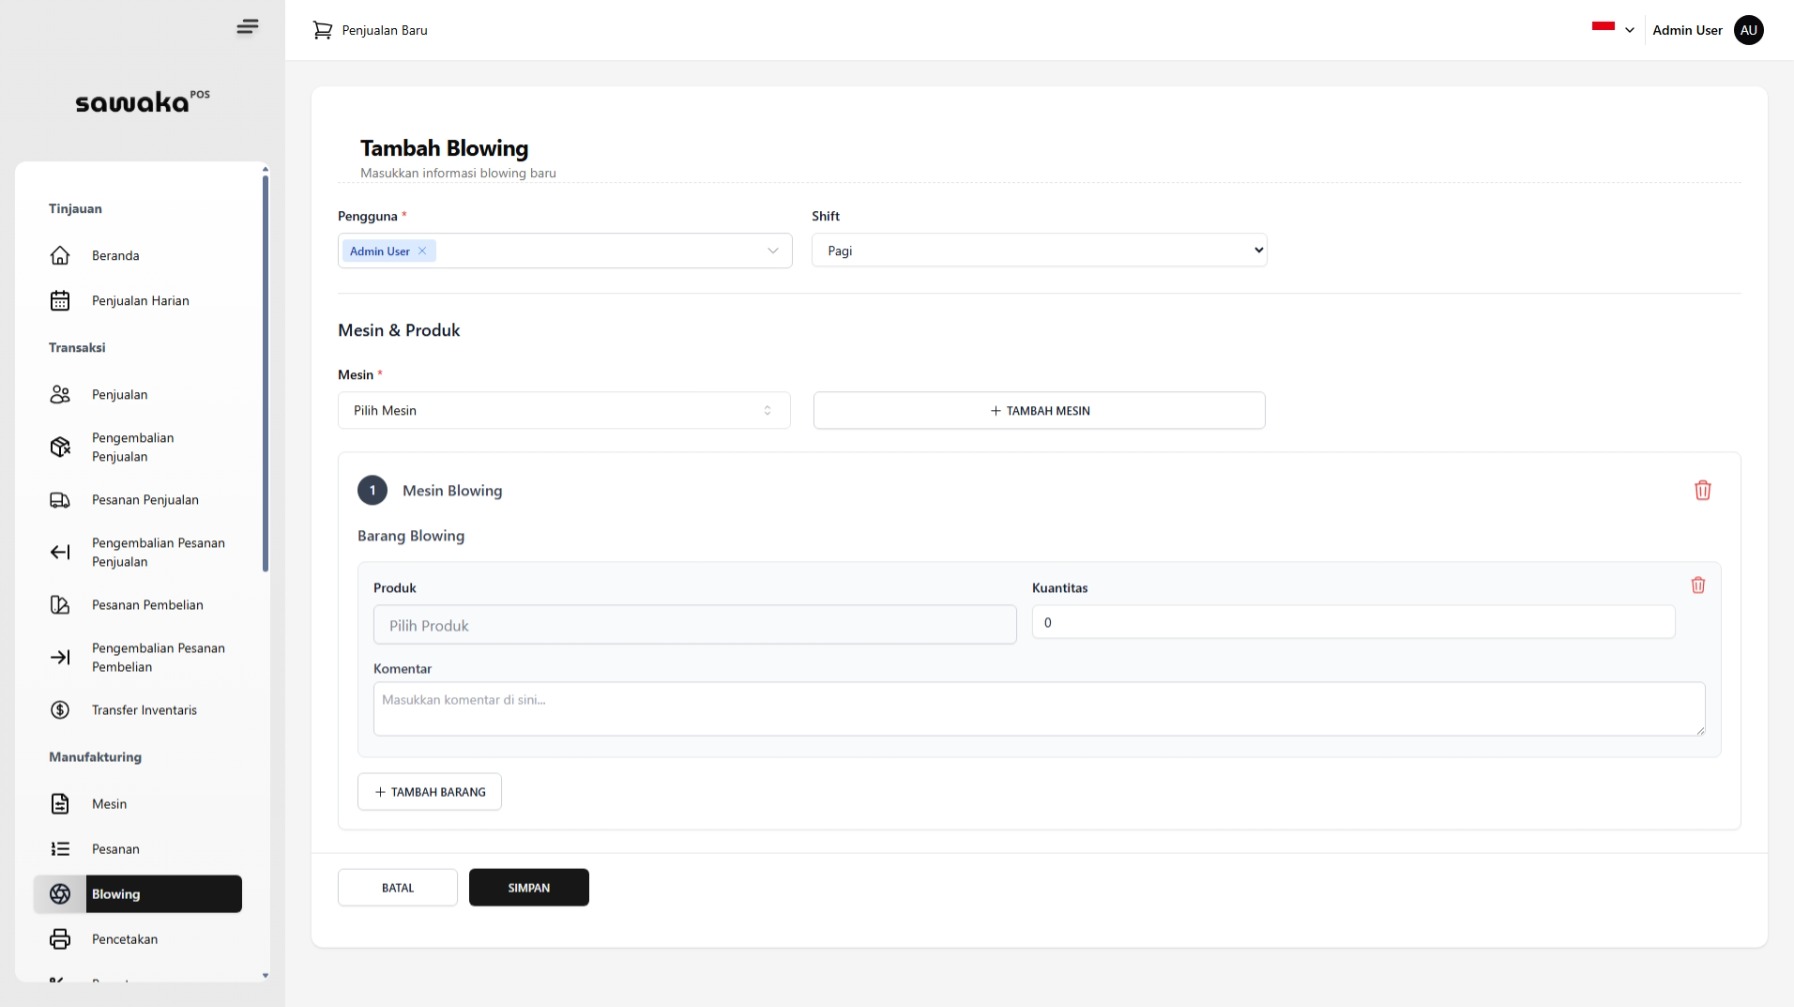This screenshot has height=1007, width=1794.
Task: Expand the Pilih Mesin dropdown
Action: pyautogui.click(x=563, y=411)
